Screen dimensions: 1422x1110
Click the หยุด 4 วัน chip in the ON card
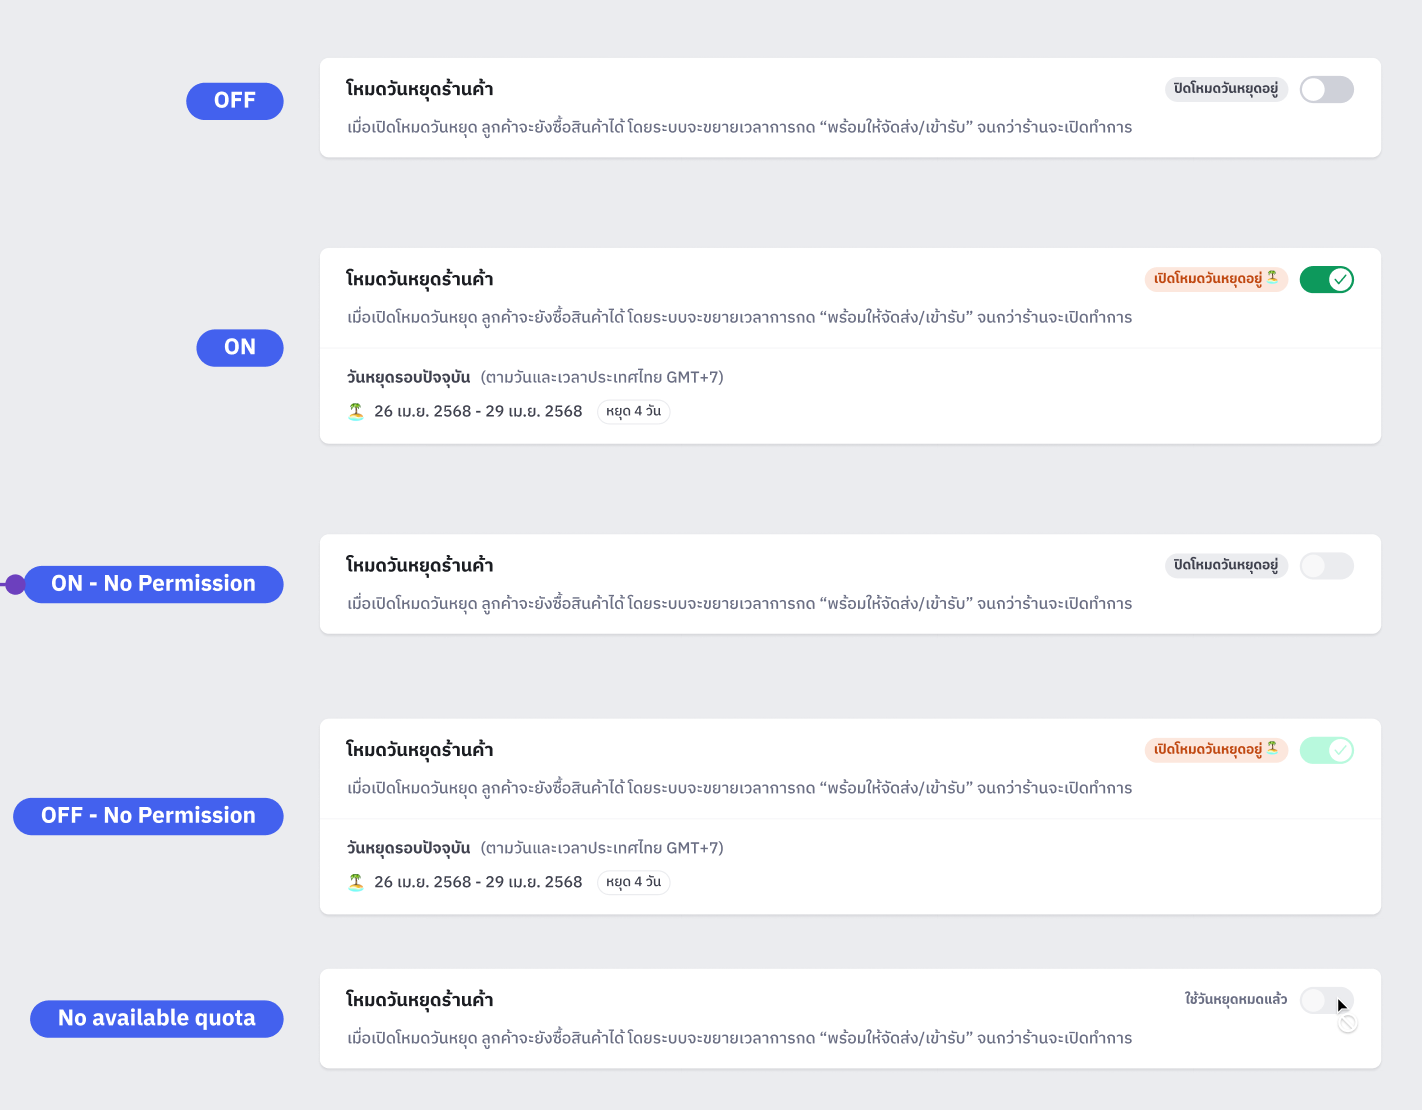(633, 411)
